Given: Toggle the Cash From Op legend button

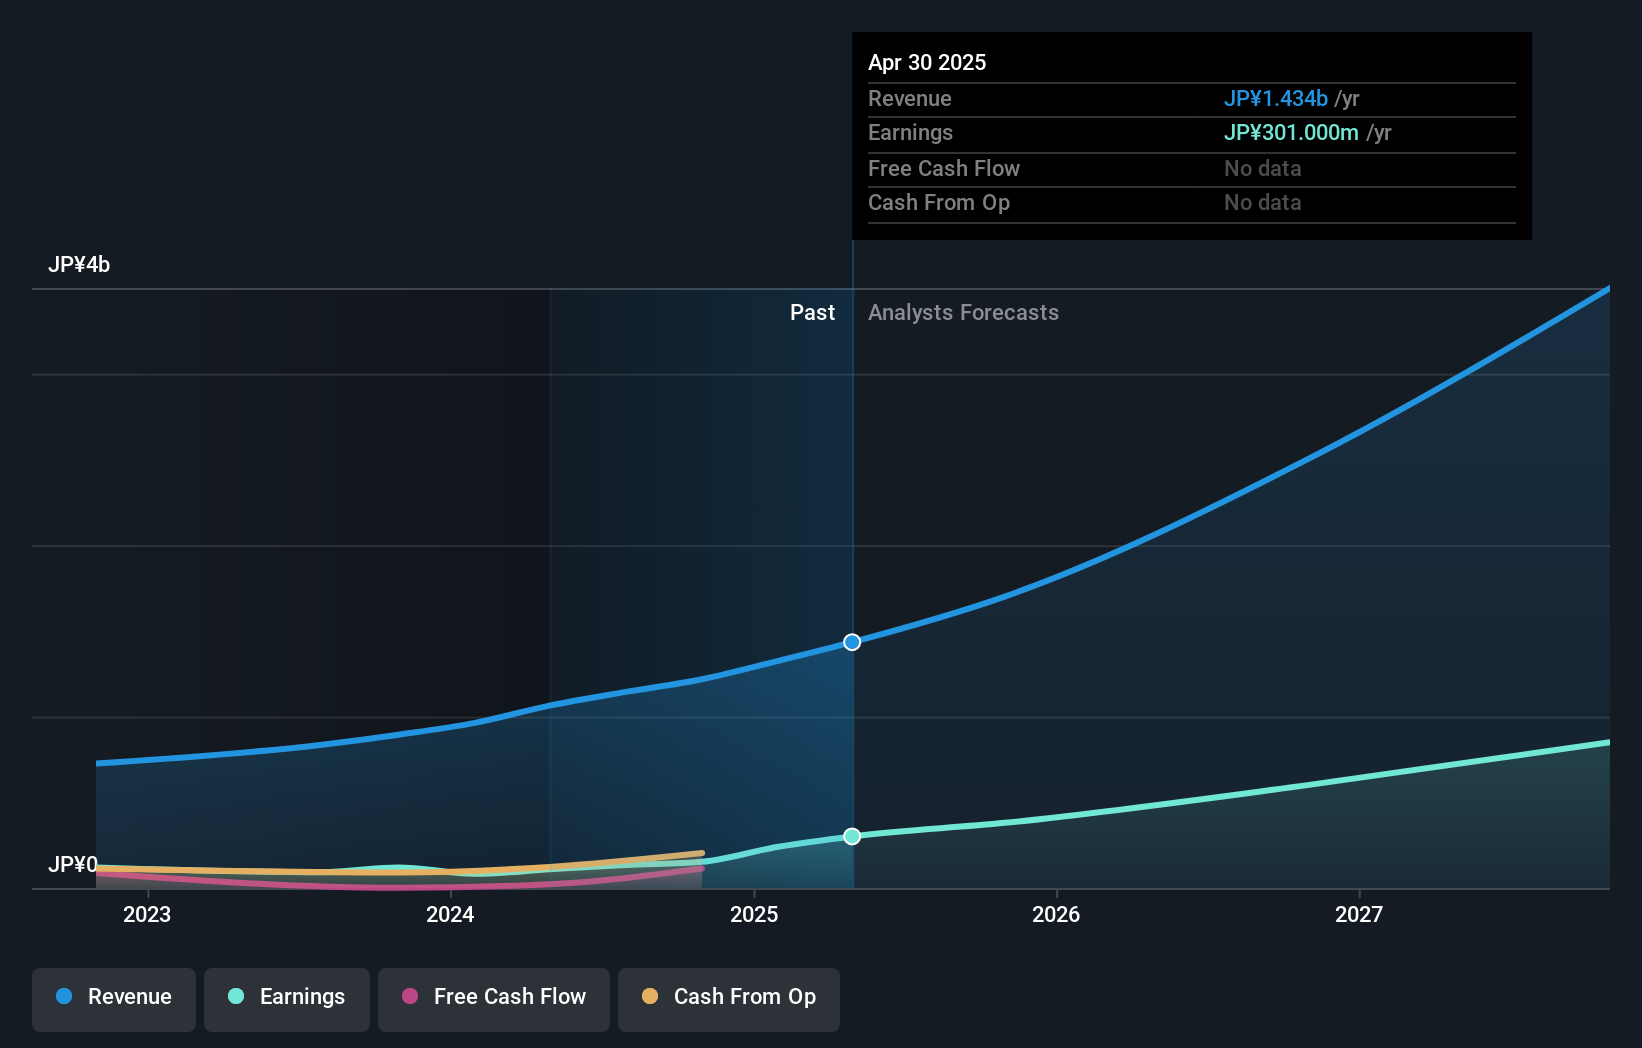Looking at the screenshot, I should (729, 998).
